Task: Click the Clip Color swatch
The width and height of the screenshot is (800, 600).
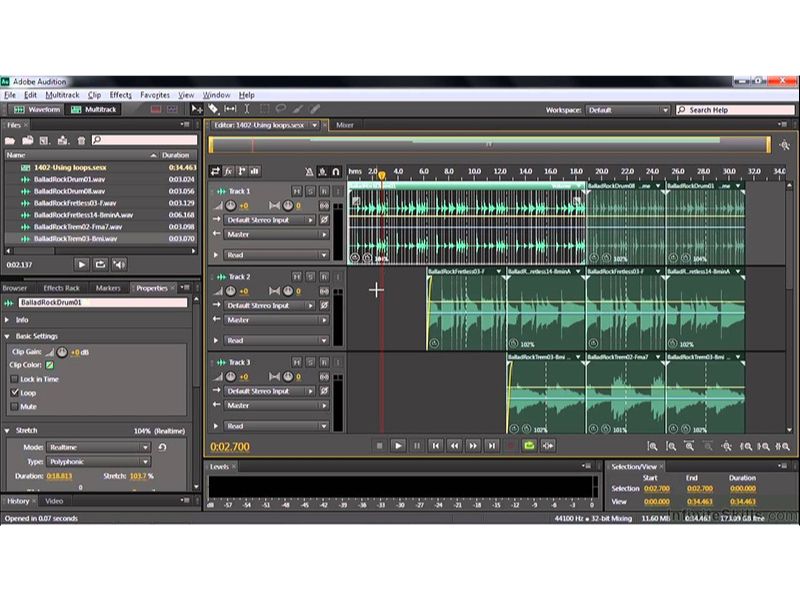Action: tap(50, 365)
